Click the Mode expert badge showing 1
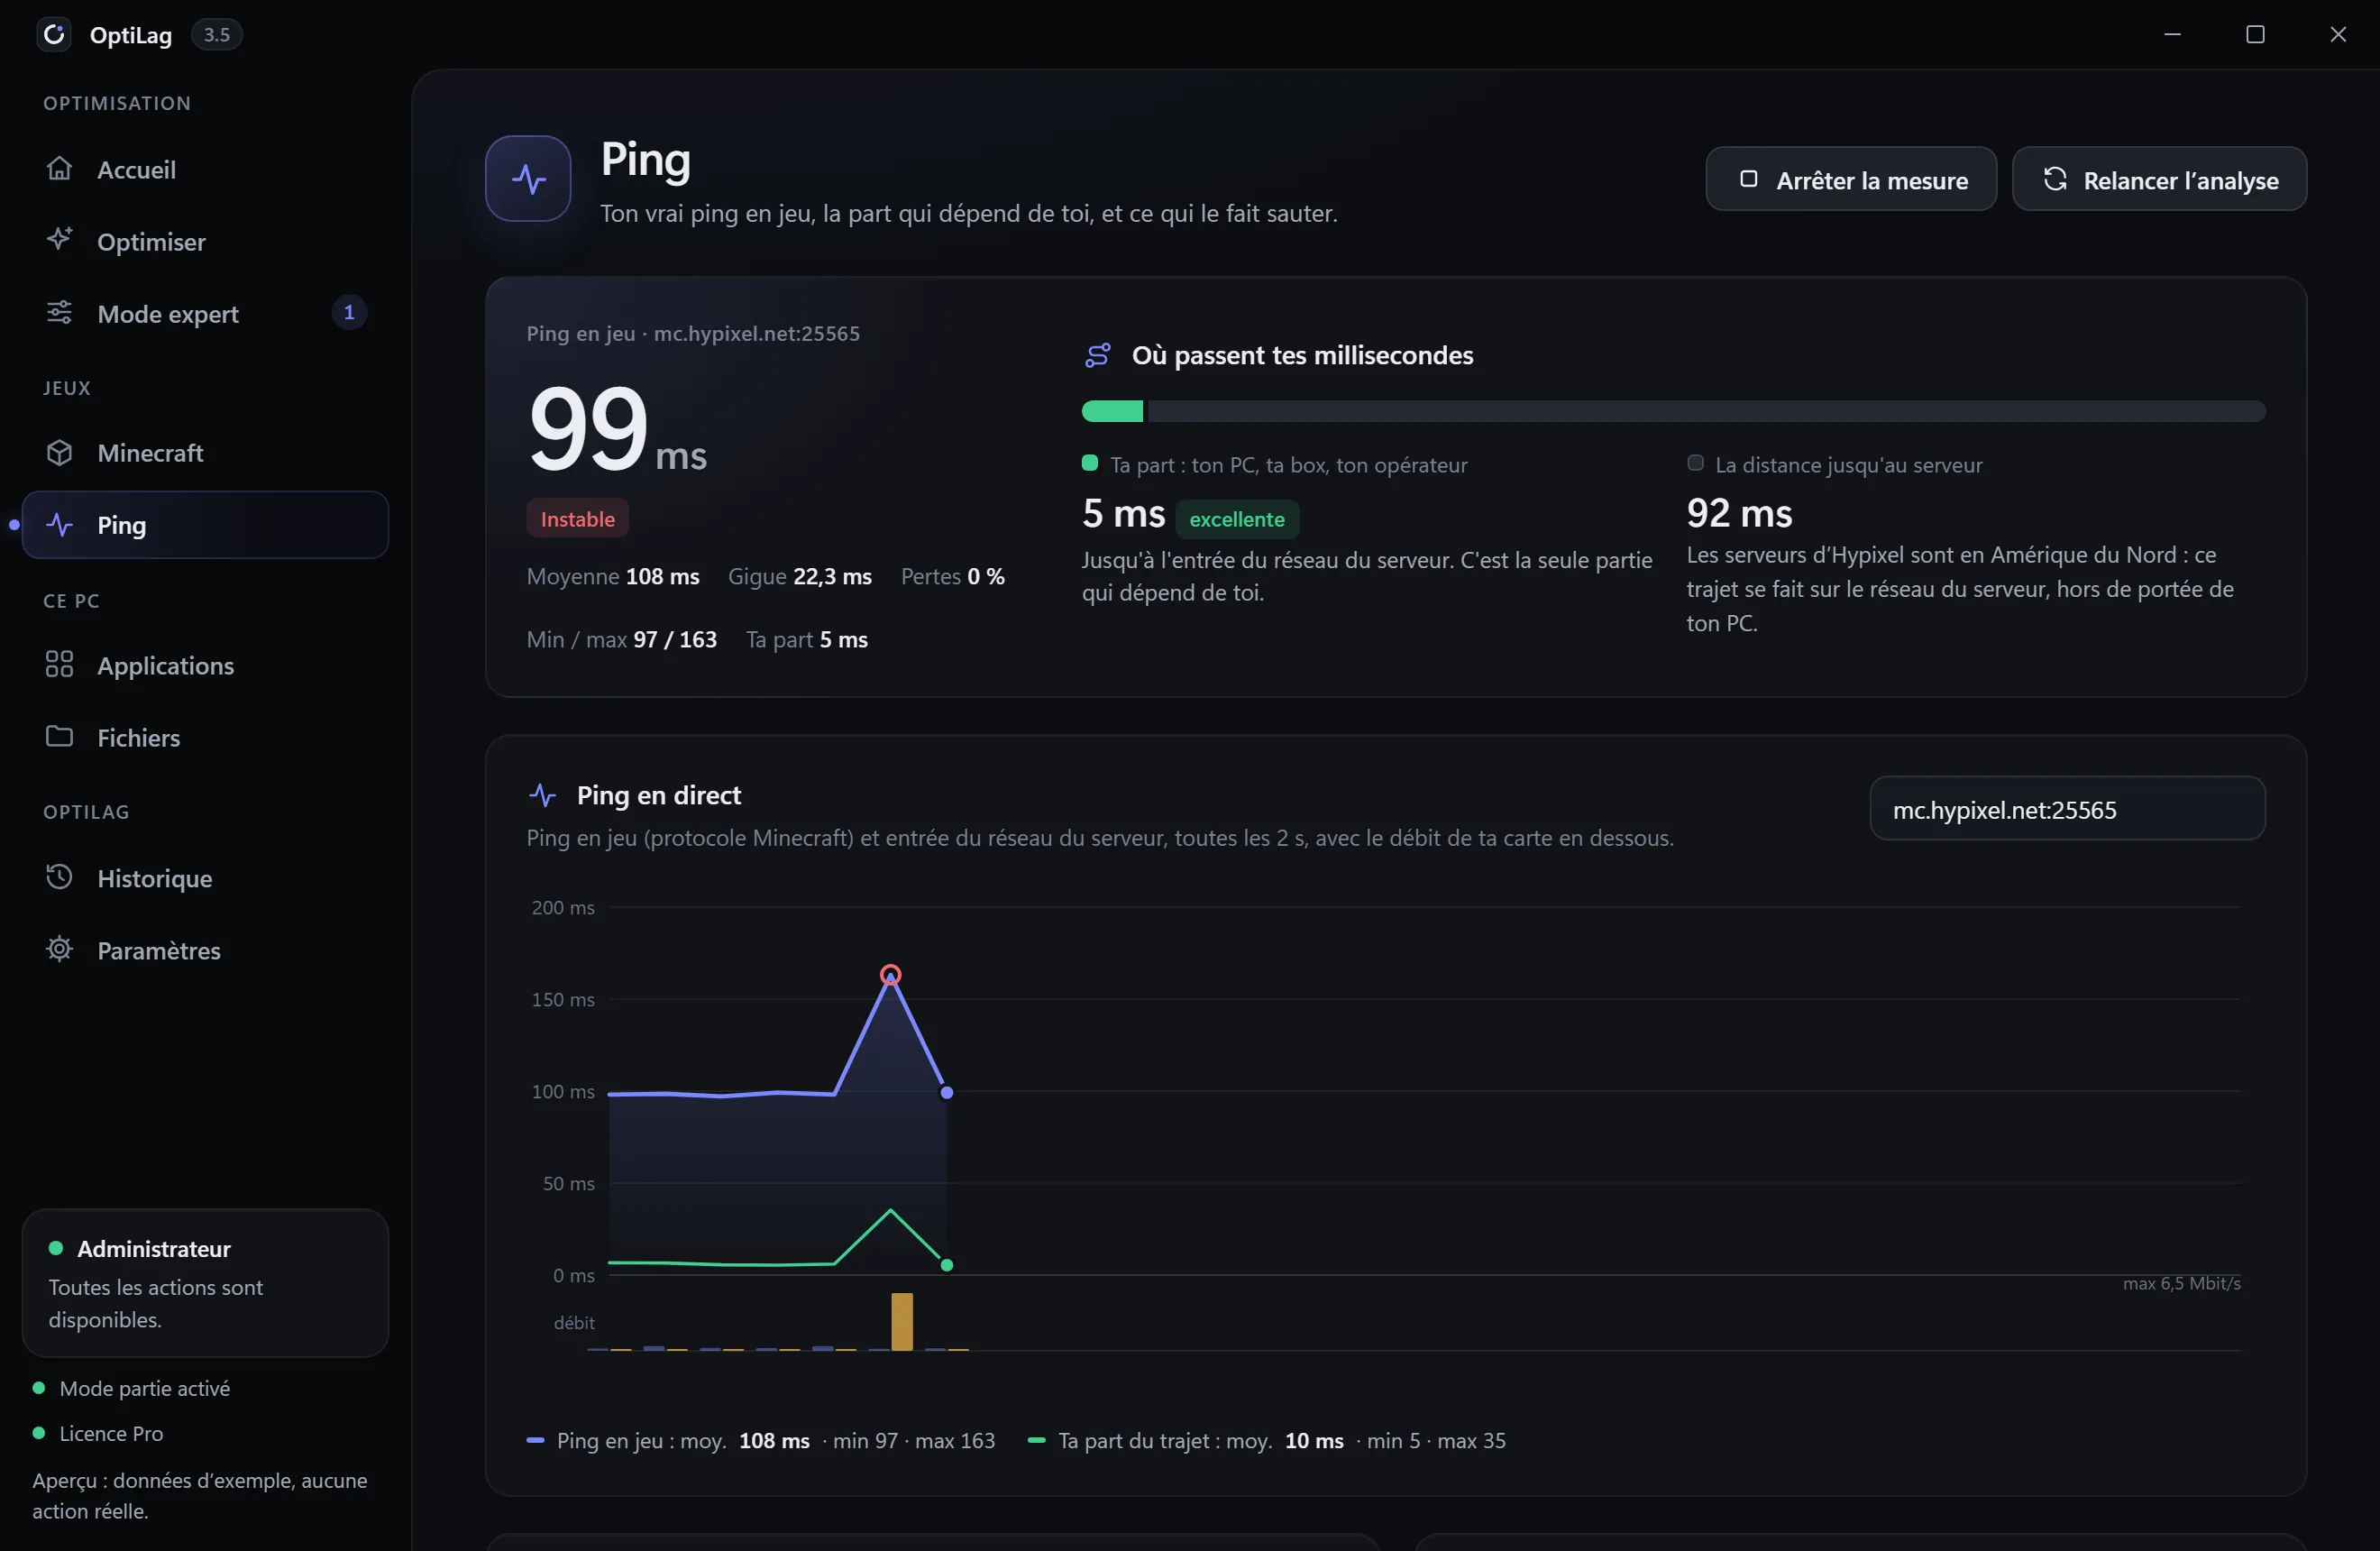 click(349, 313)
